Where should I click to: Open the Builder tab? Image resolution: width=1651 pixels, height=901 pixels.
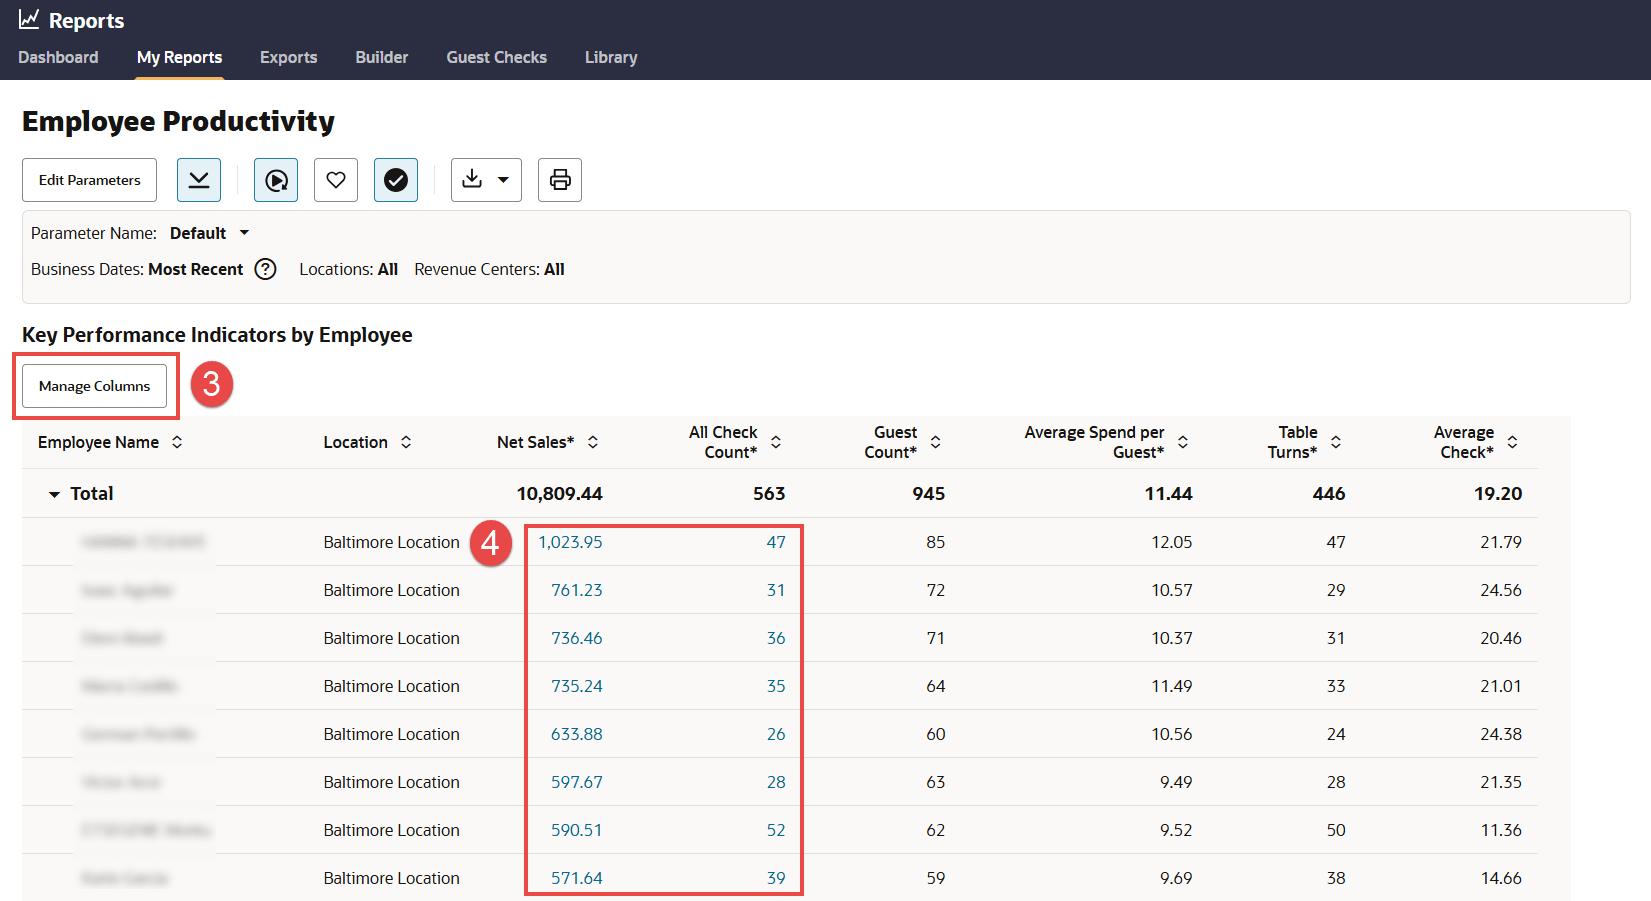click(382, 57)
